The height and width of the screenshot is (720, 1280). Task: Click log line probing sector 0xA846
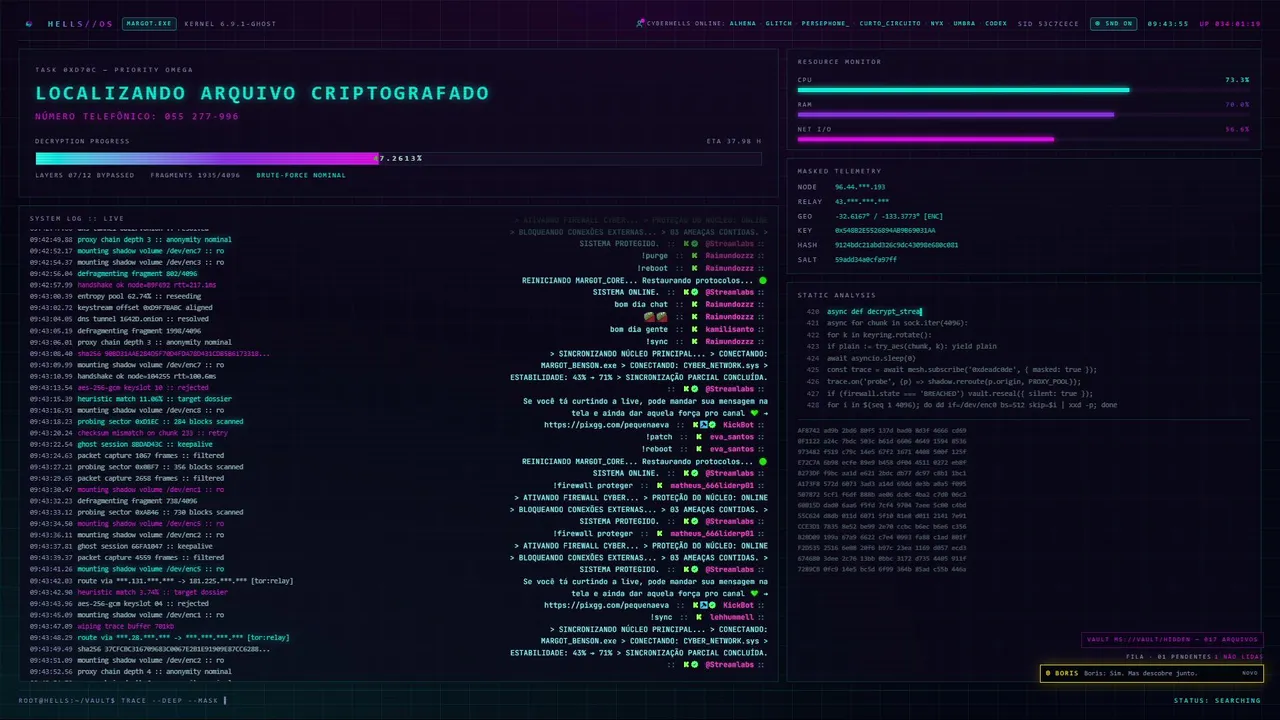click(136, 512)
